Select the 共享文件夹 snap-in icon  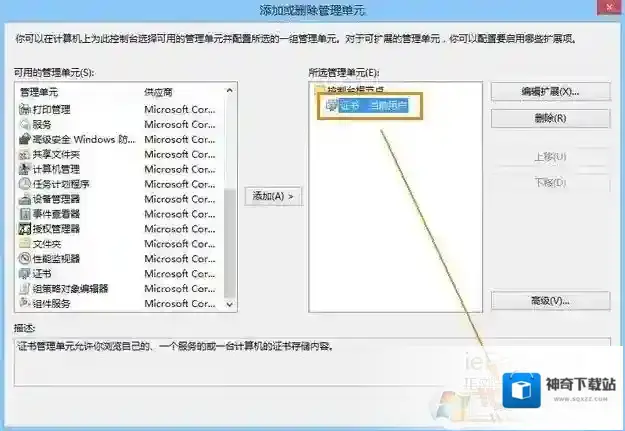click(x=25, y=154)
